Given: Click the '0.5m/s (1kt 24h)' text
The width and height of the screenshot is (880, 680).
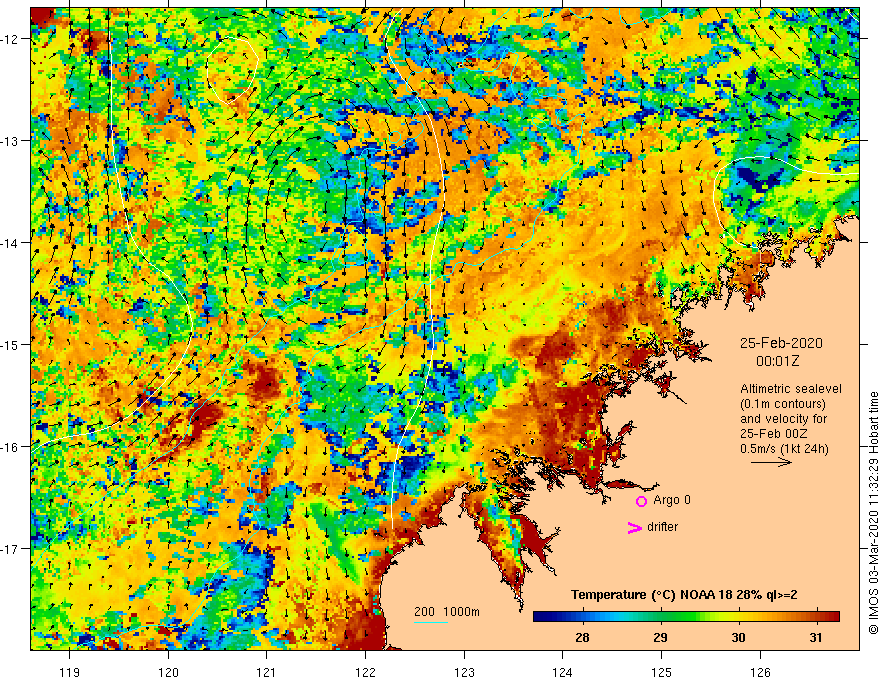Looking at the screenshot, I should [x=784, y=449].
